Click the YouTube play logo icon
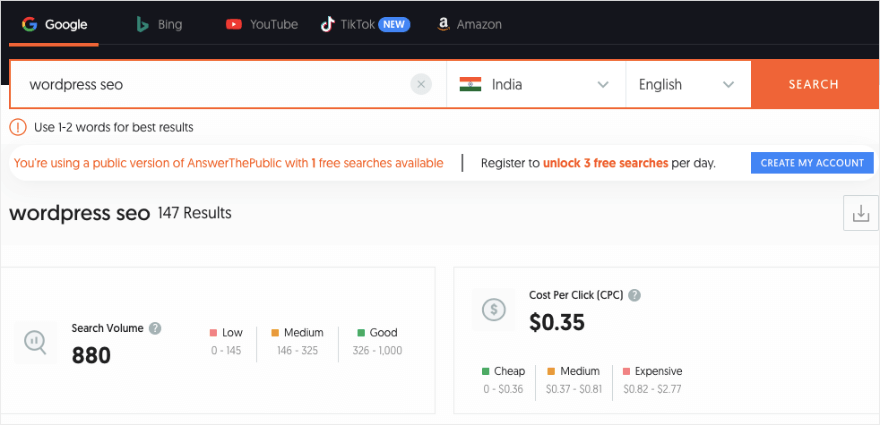 coord(234,25)
